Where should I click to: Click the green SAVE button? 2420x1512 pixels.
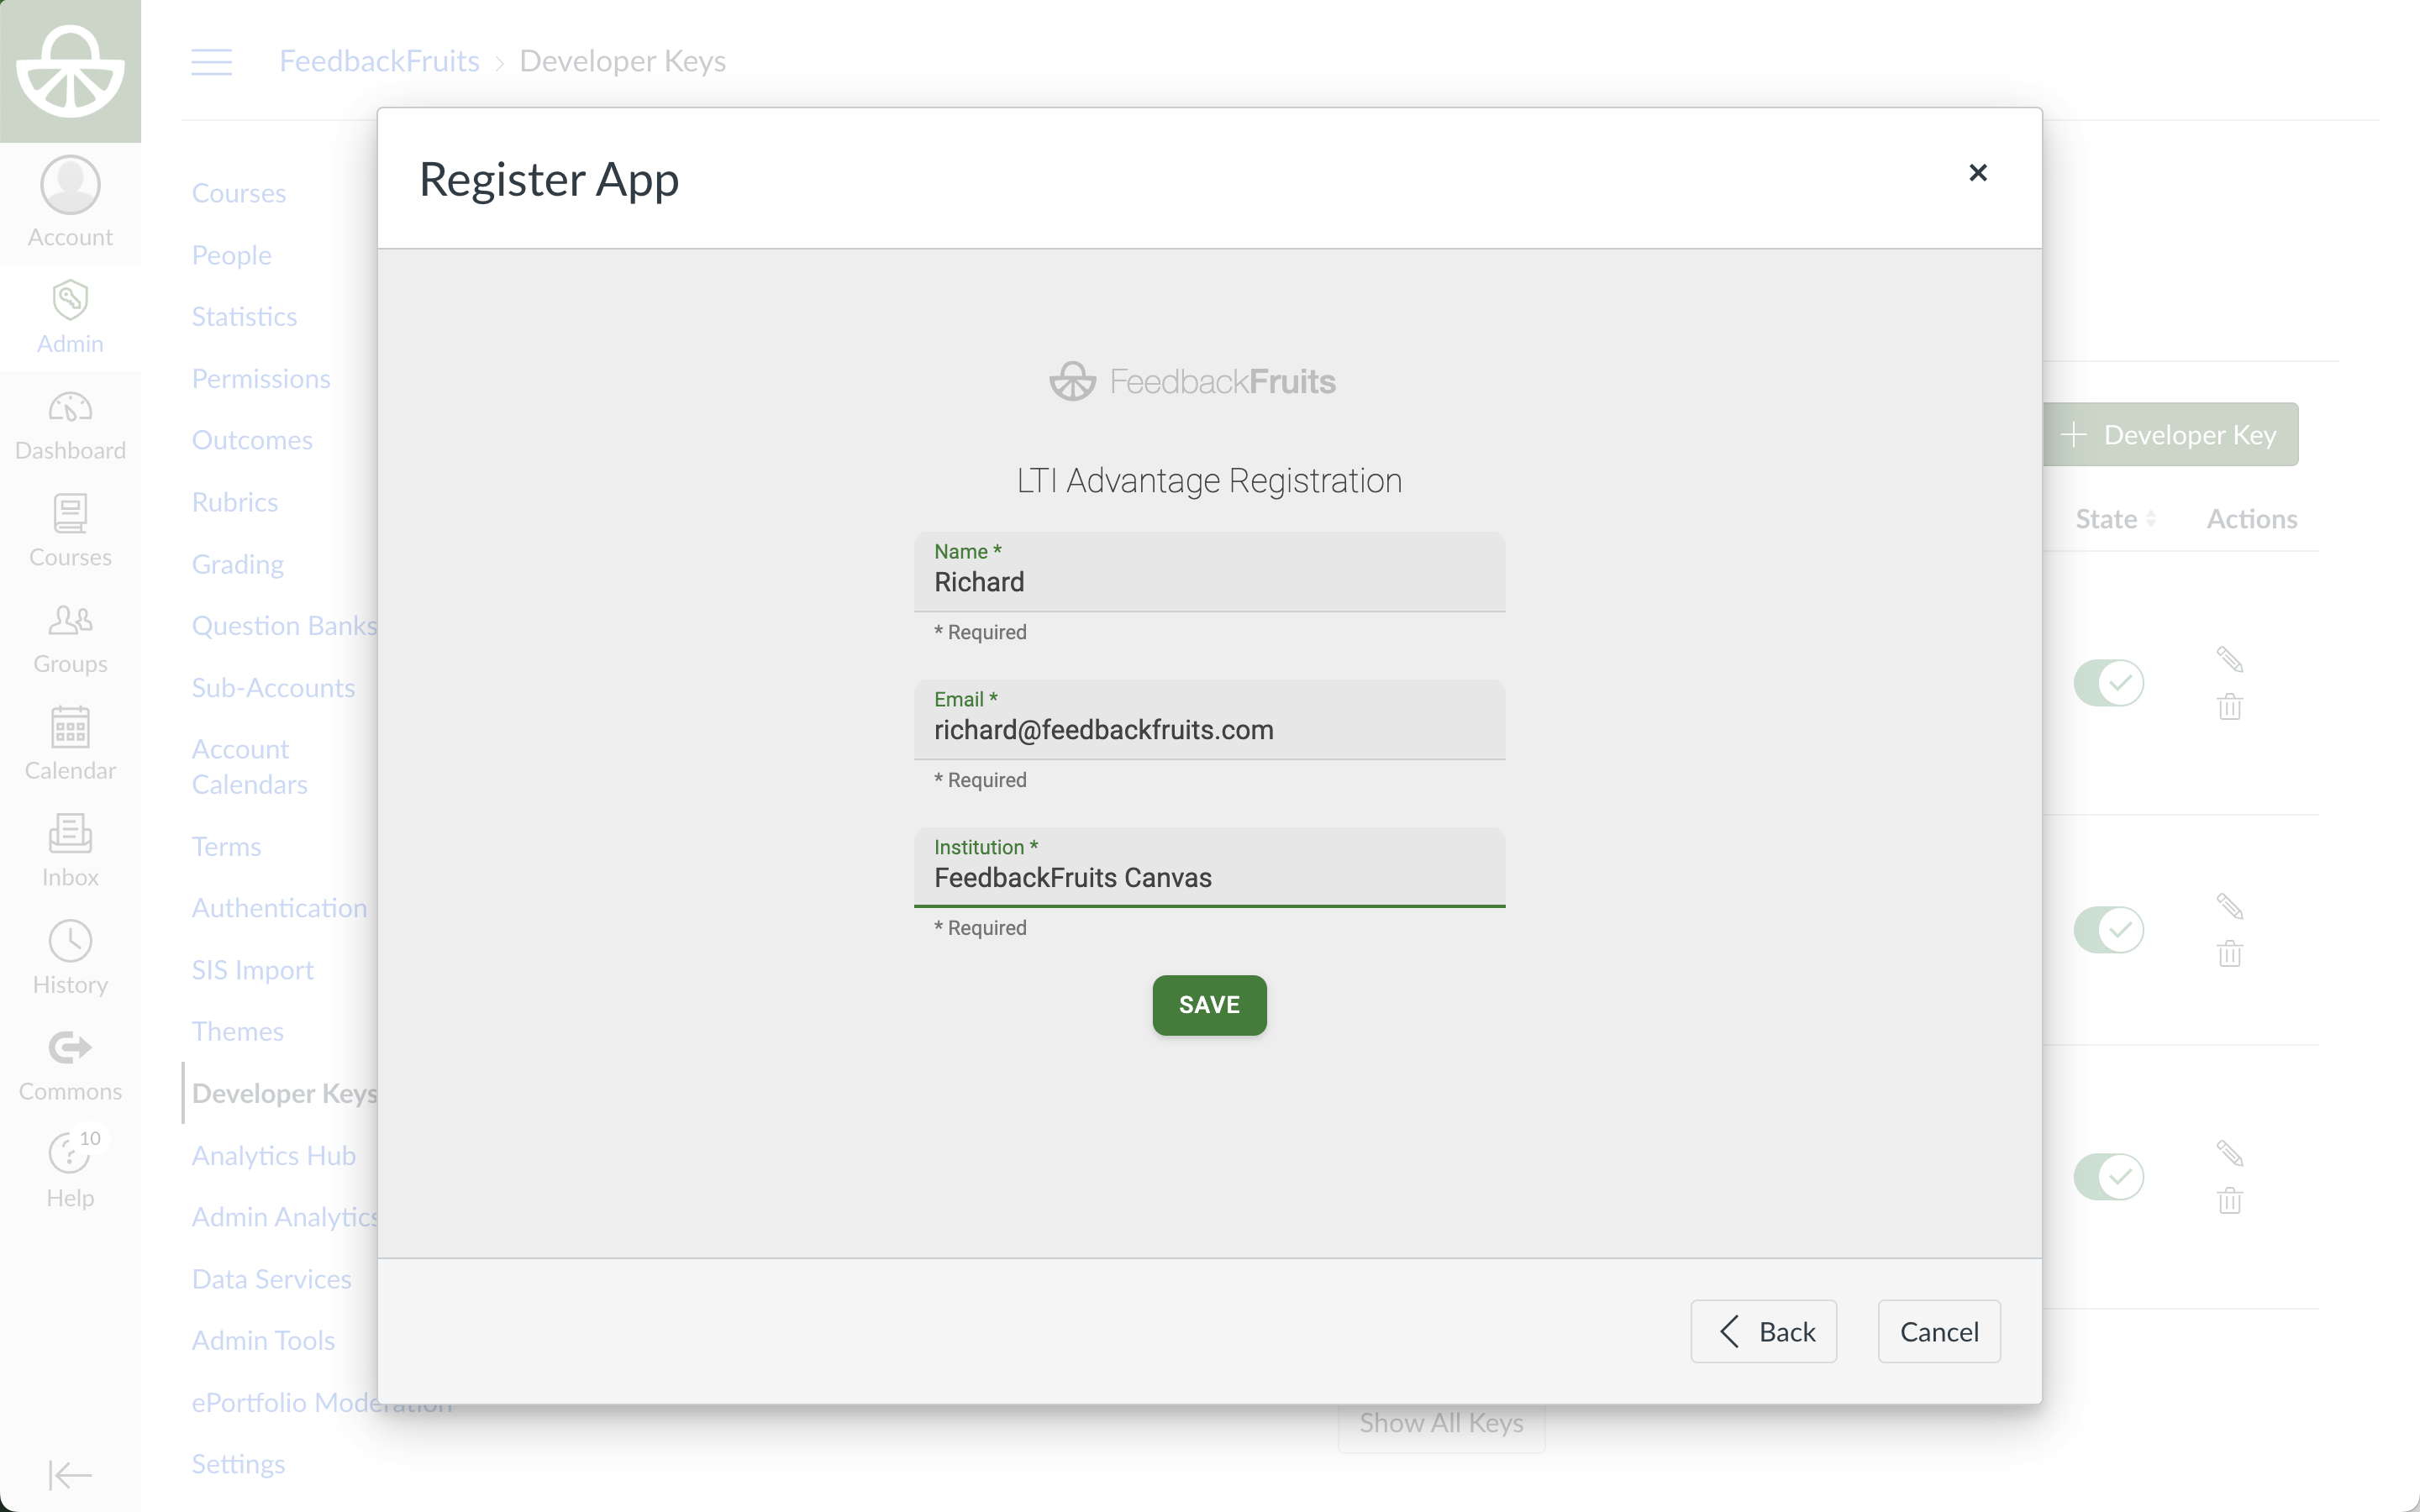(x=1209, y=1005)
